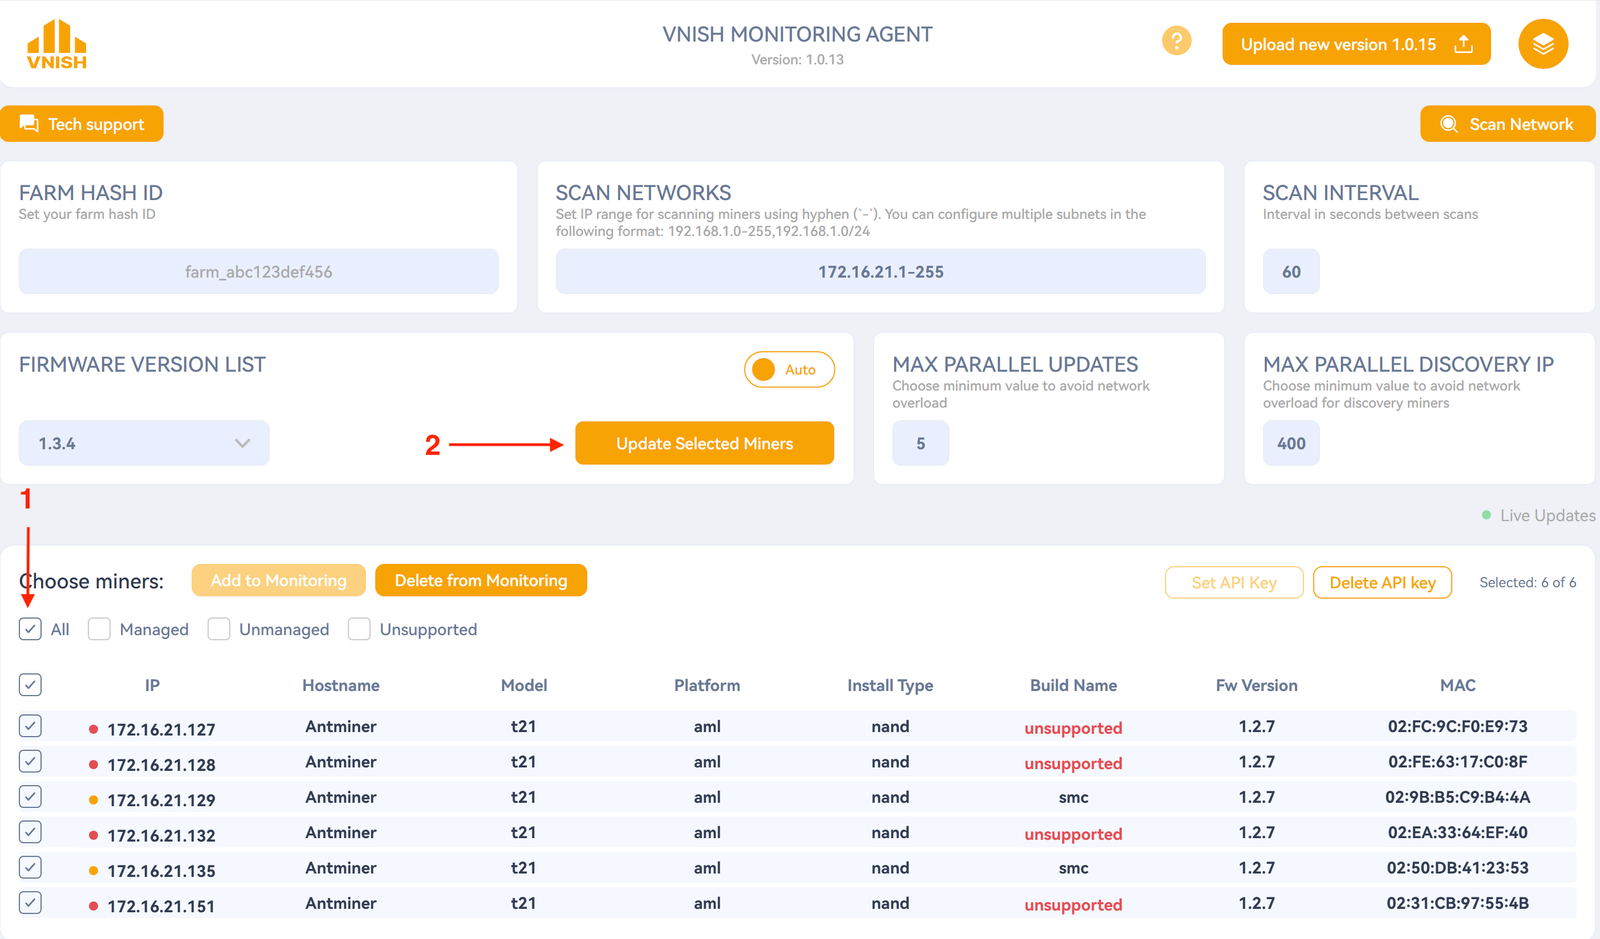Click Upload new version 1.0.15 button
1600x939 pixels.
pos(1356,44)
